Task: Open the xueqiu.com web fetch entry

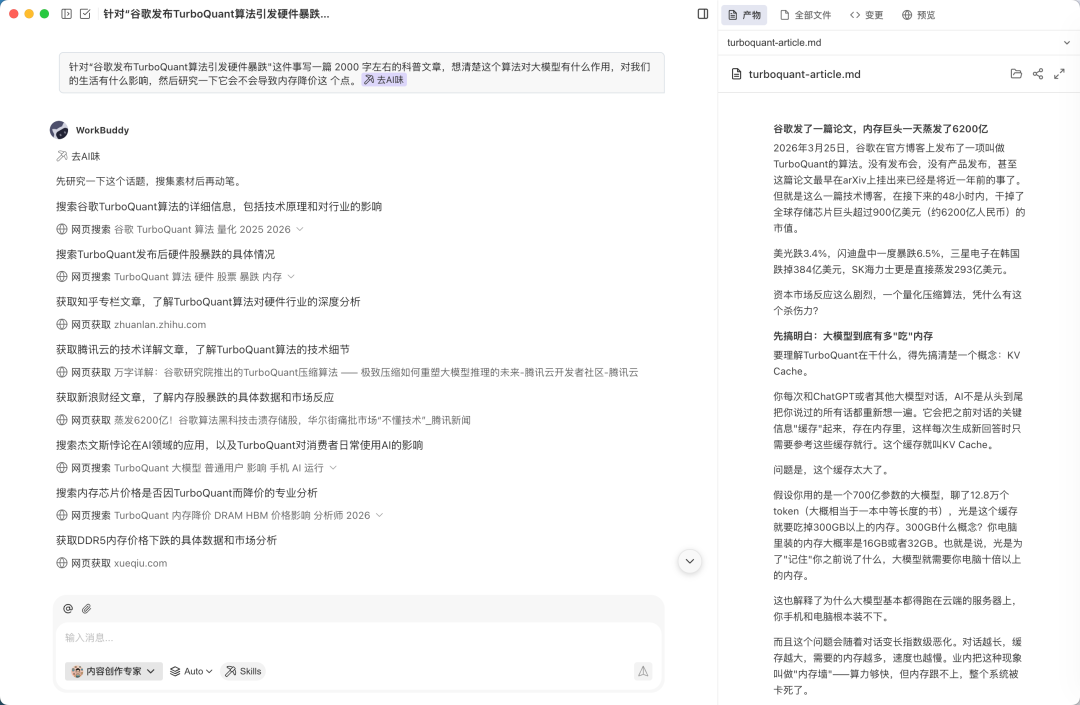Action: 112,563
